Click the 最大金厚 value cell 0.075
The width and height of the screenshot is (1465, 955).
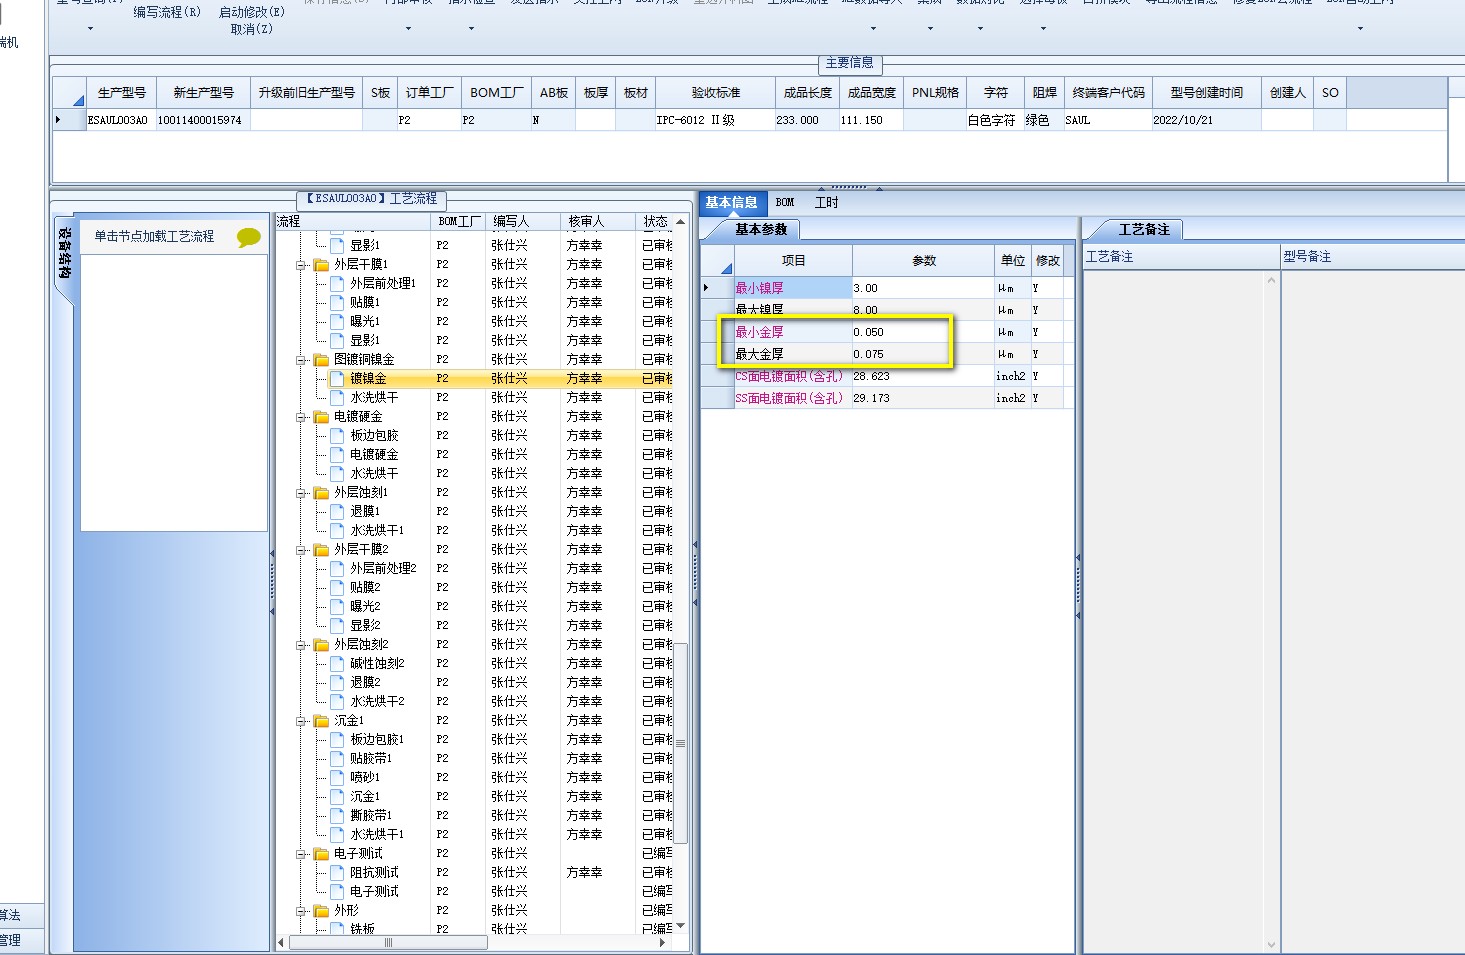[922, 354]
